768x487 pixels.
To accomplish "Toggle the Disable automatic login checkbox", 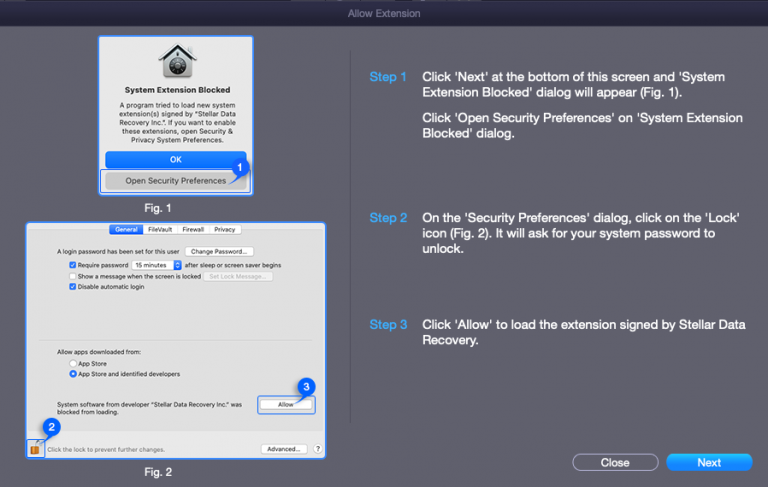I will pos(72,287).
